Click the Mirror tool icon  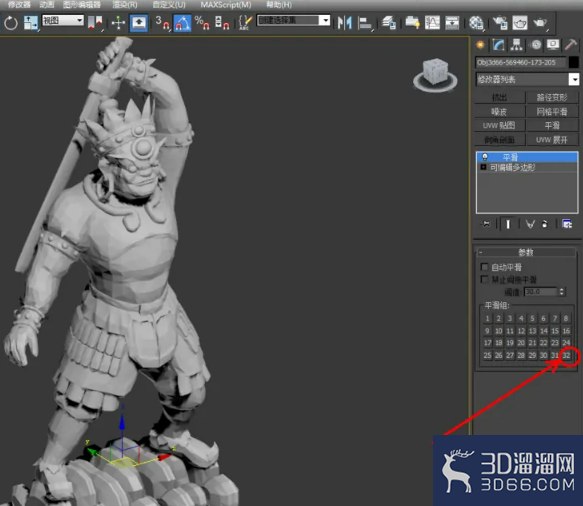coord(345,23)
